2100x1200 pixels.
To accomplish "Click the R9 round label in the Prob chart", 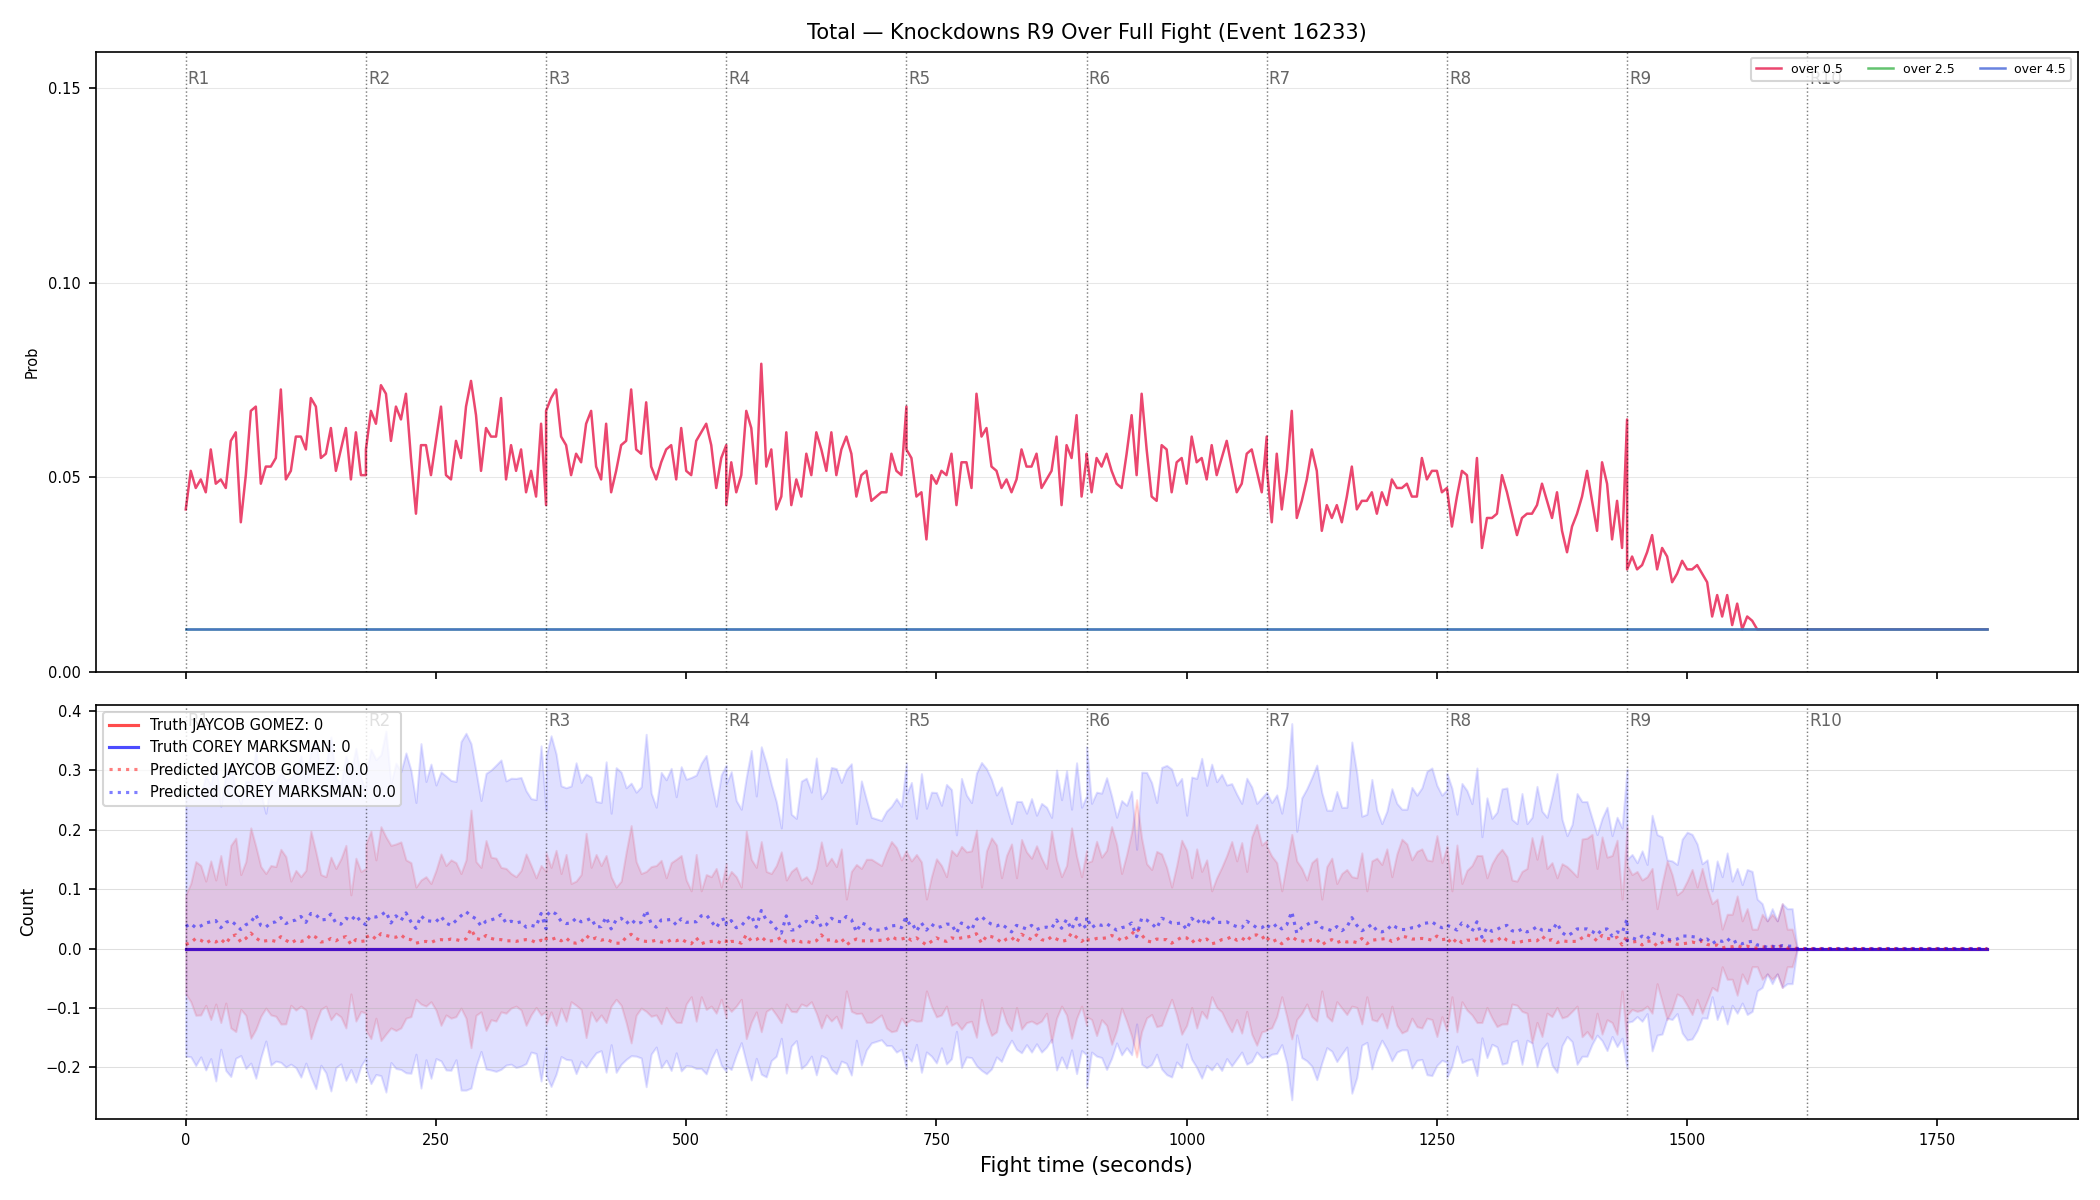I will 1640,78.
